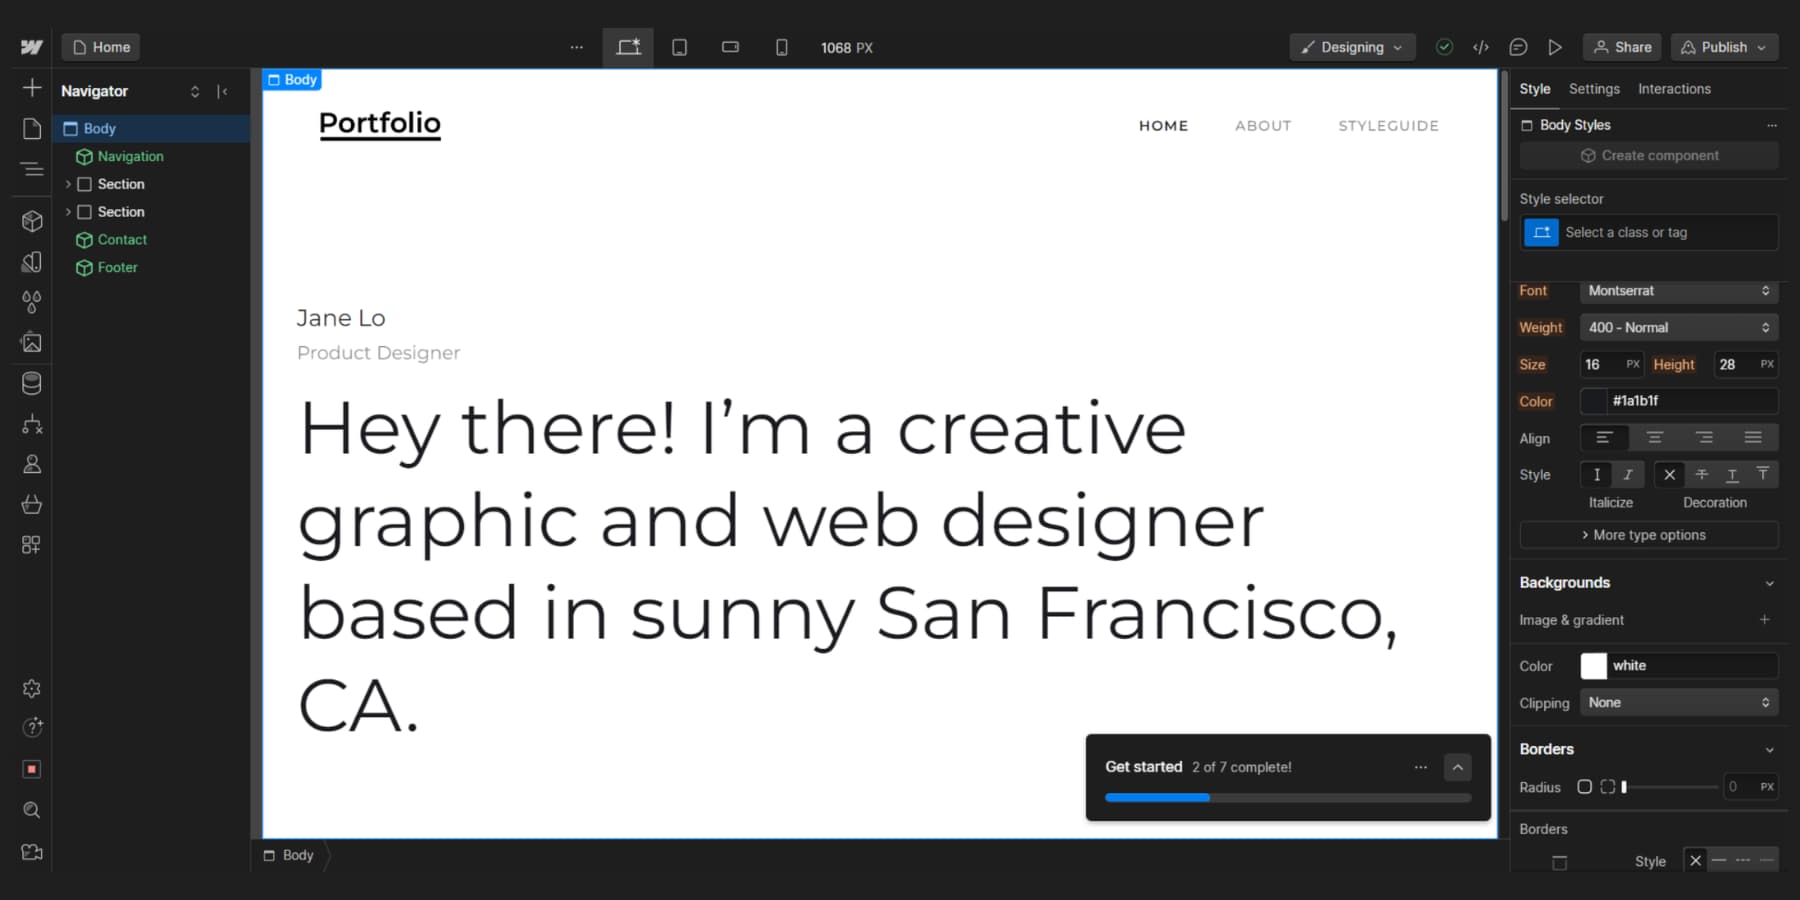Switch to the tablet breakpoint view

[679, 47]
